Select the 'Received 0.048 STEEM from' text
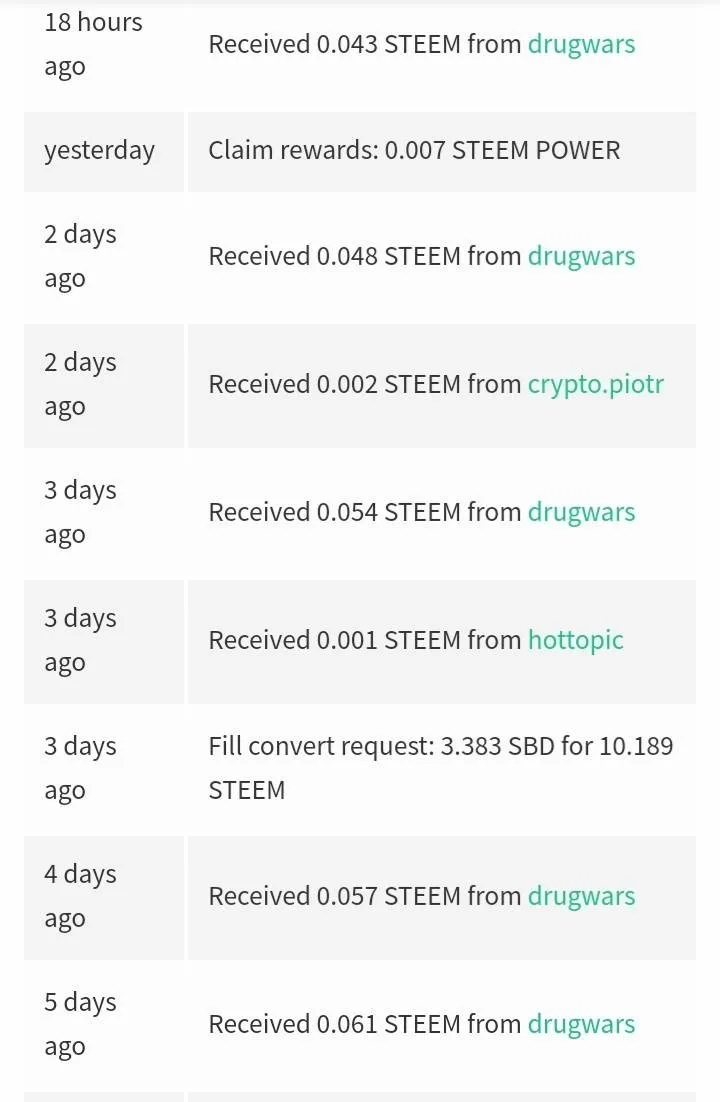This screenshot has height=1102, width=720. pyautogui.click(x=365, y=257)
